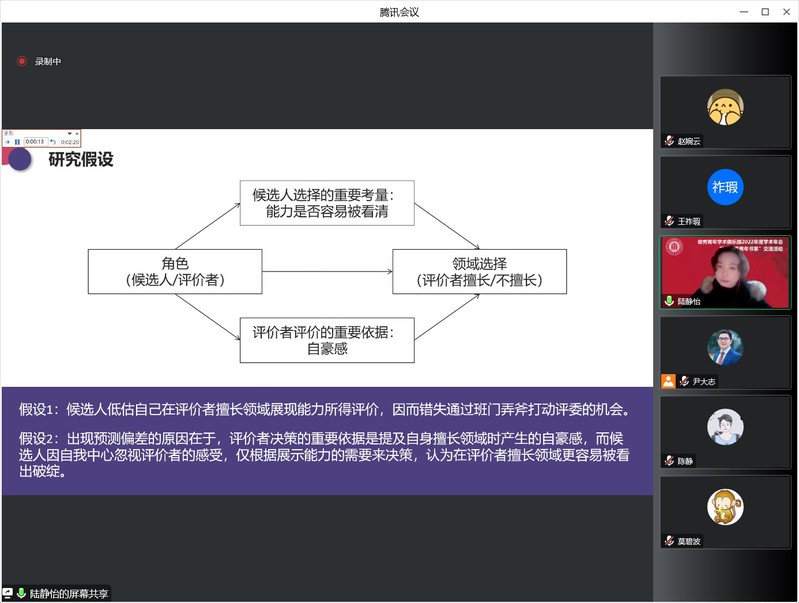Click the red recording indicator icon

pyautogui.click(x=22, y=61)
